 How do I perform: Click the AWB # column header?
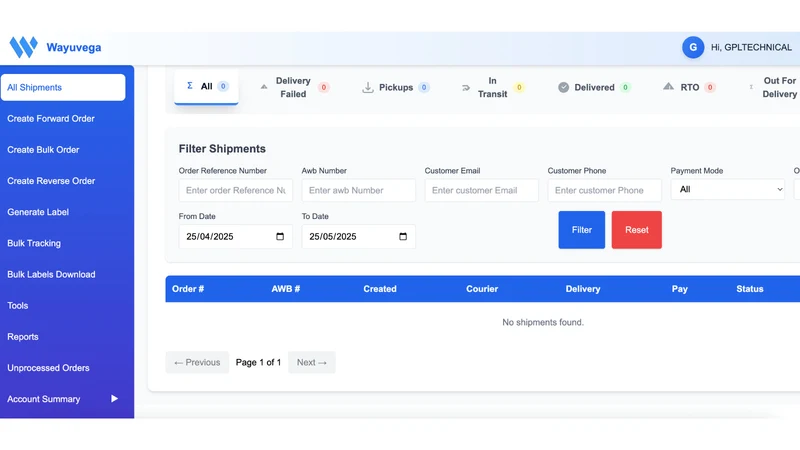point(286,289)
